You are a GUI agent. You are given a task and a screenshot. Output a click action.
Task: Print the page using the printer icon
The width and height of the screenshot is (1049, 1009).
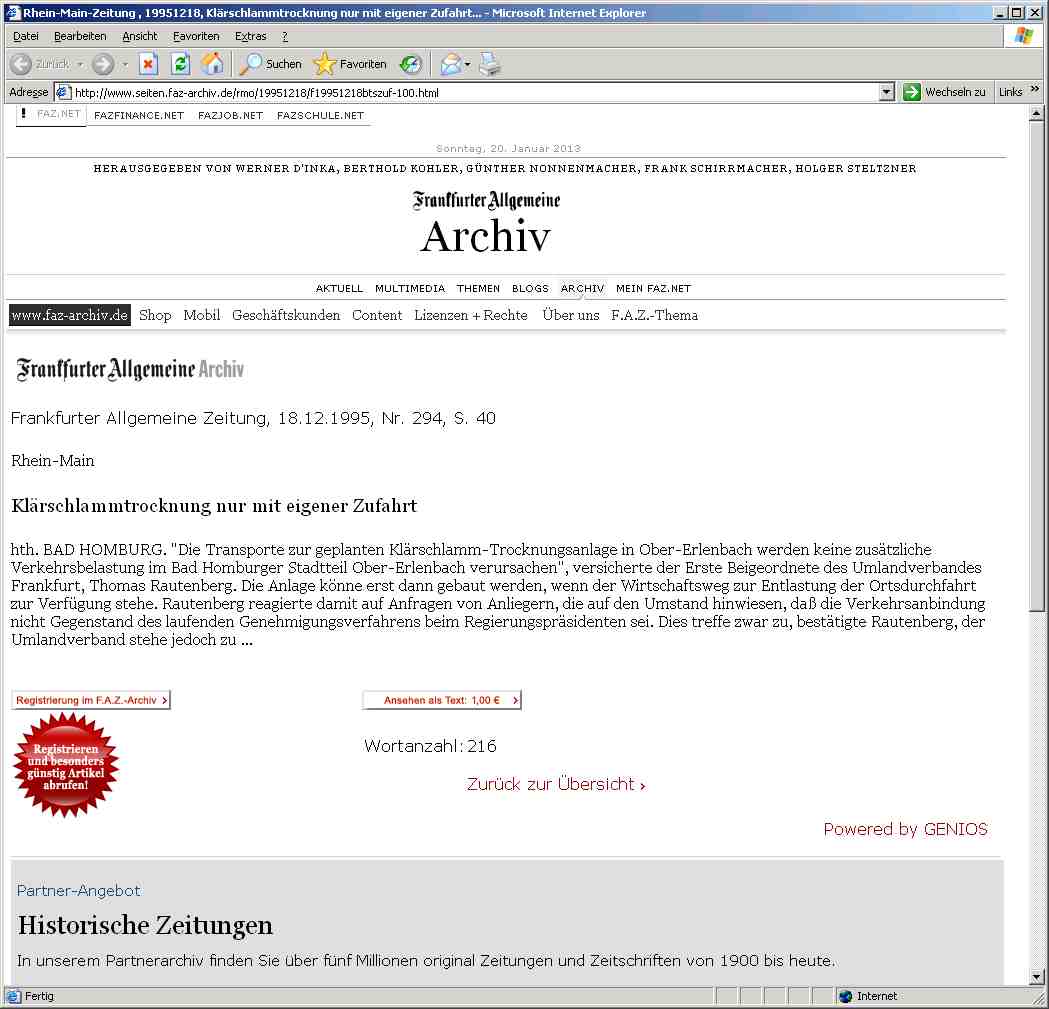[489, 64]
